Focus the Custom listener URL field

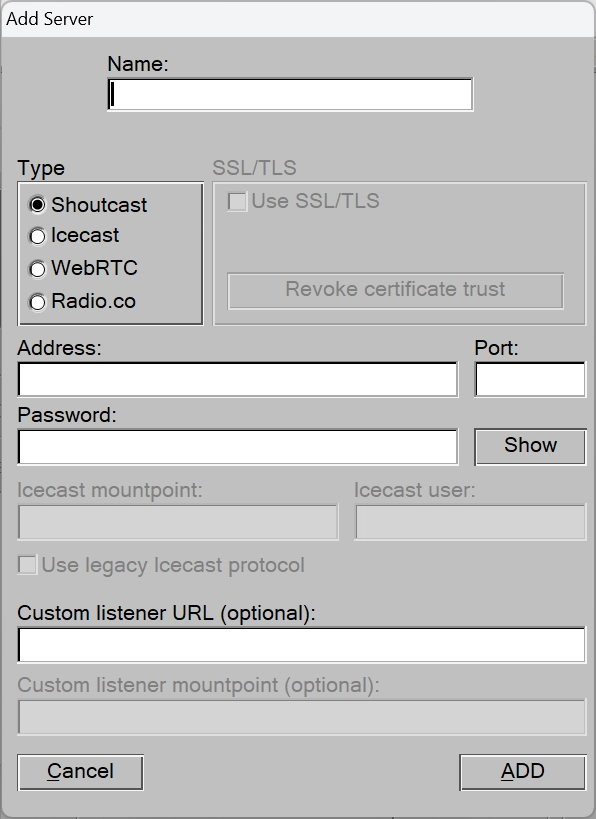301,645
